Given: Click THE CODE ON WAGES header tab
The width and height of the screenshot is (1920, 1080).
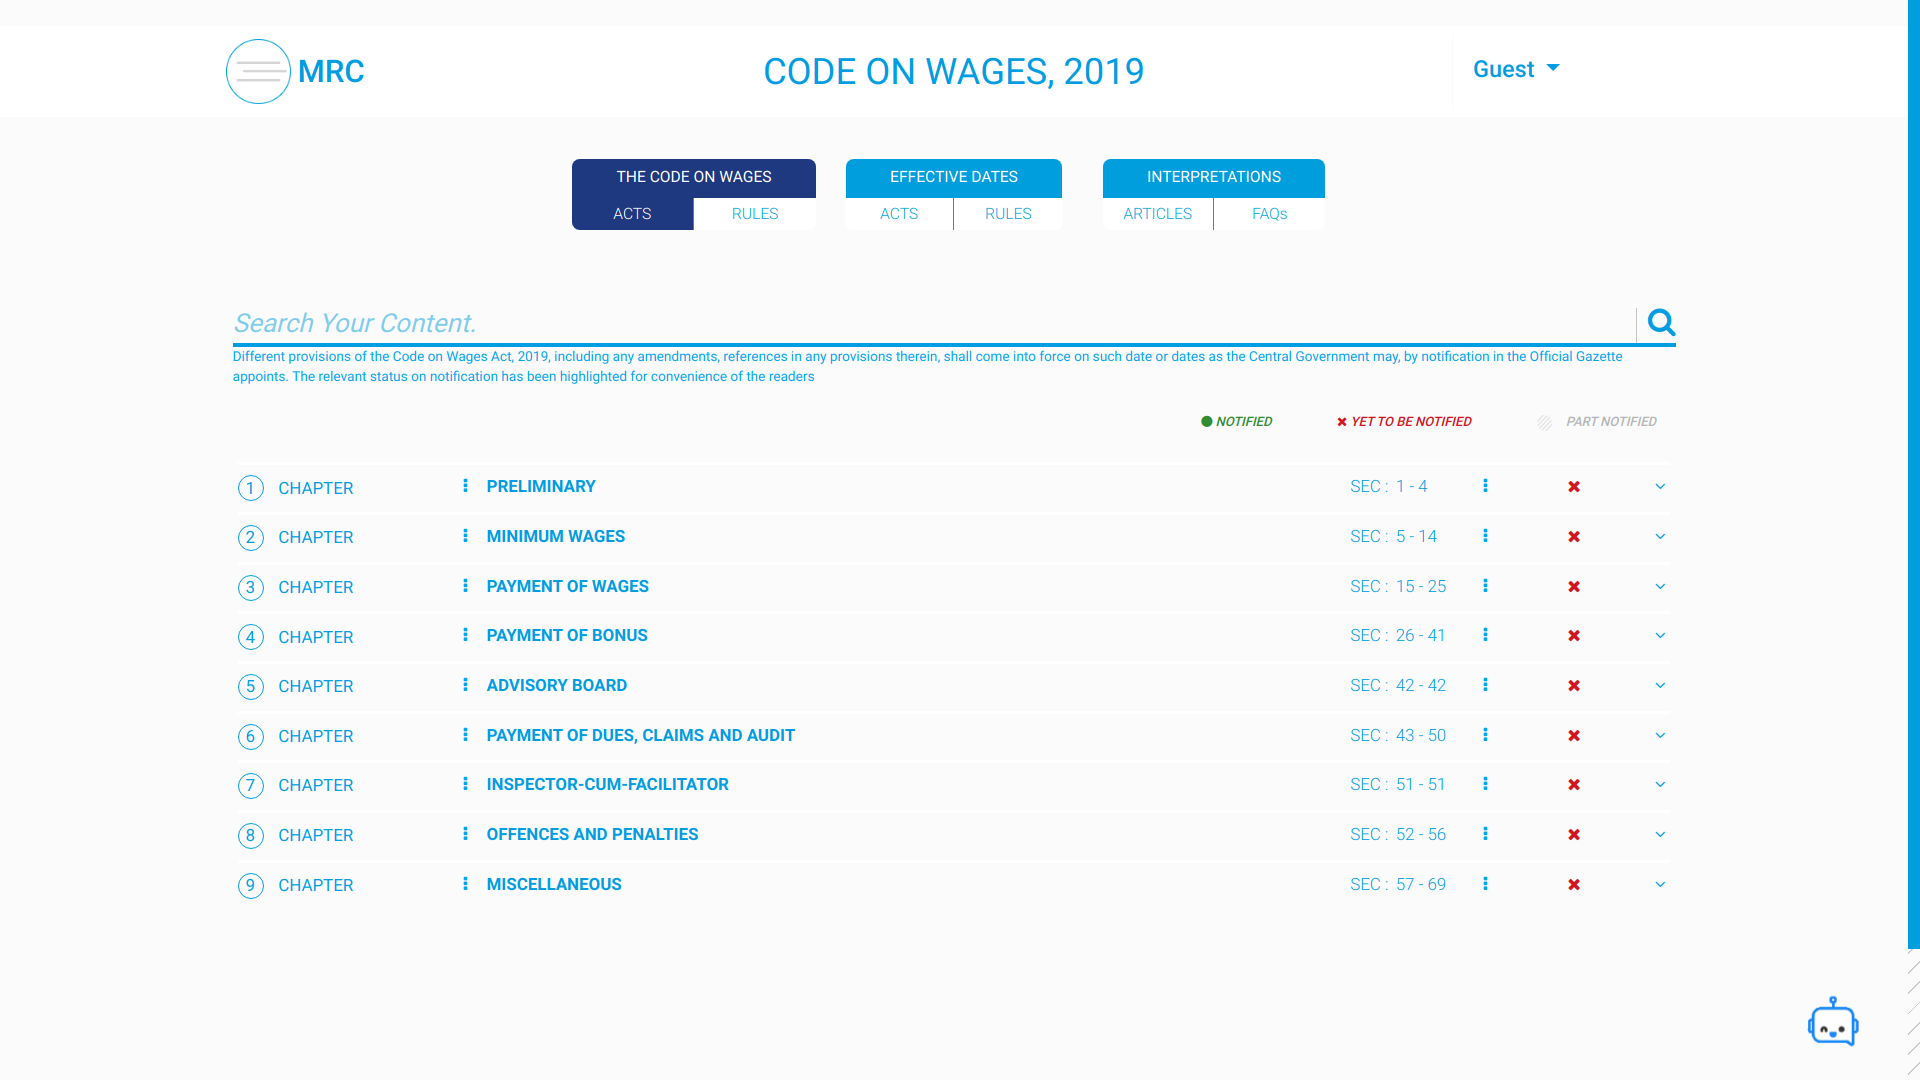Looking at the screenshot, I should 694,177.
